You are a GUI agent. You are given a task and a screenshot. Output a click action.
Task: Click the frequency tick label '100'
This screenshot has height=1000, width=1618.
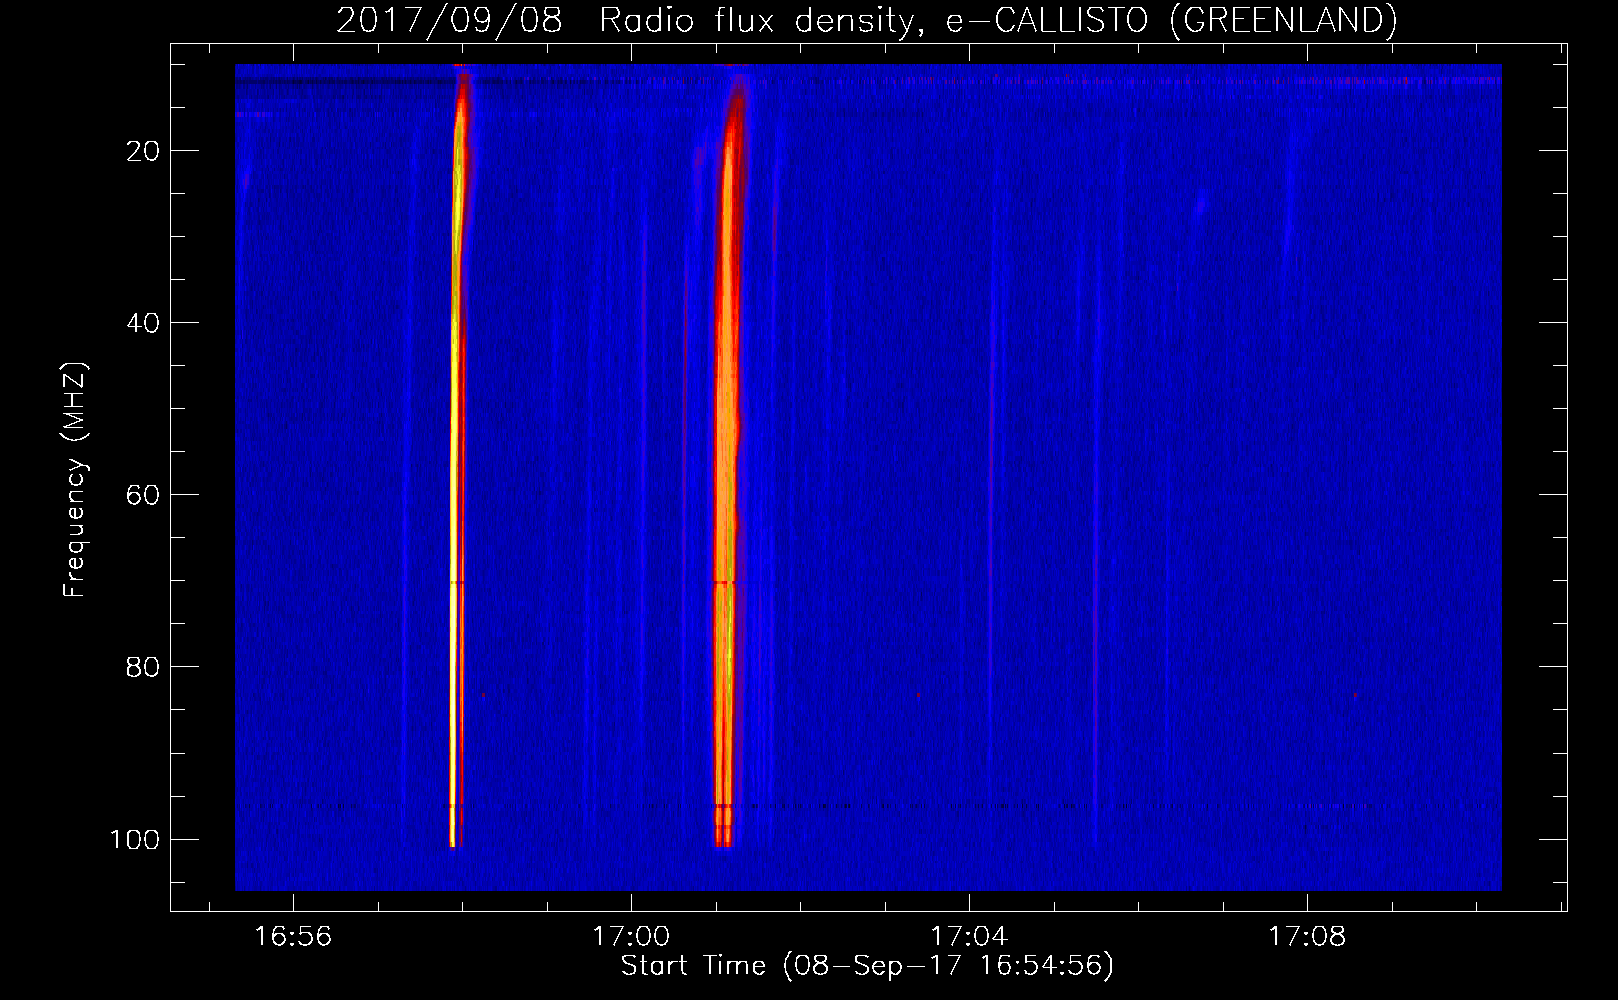(135, 839)
